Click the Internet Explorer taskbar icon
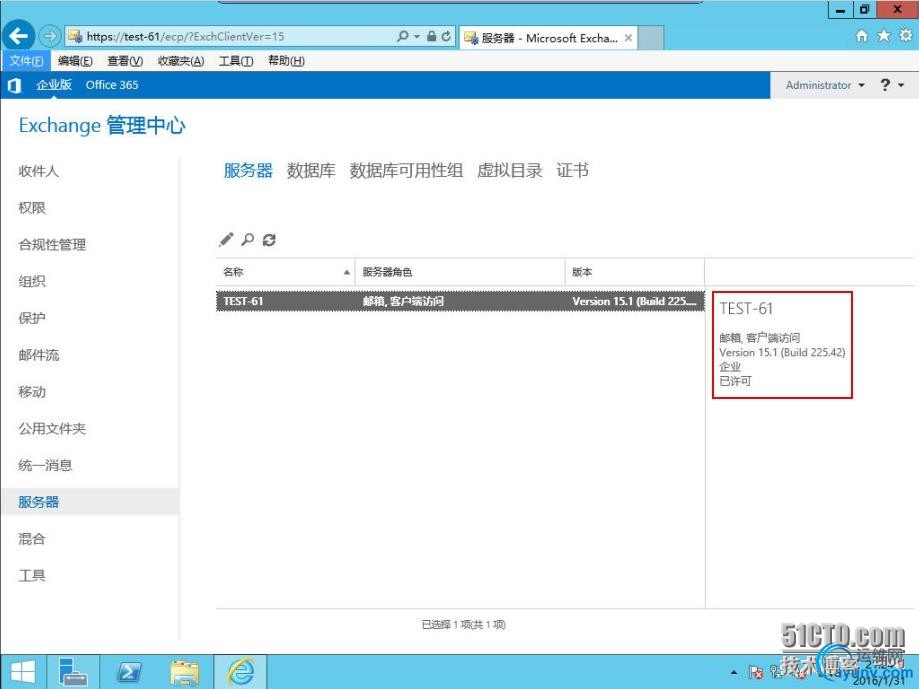Image resolution: width=919 pixels, height=689 pixels. pyautogui.click(x=241, y=672)
